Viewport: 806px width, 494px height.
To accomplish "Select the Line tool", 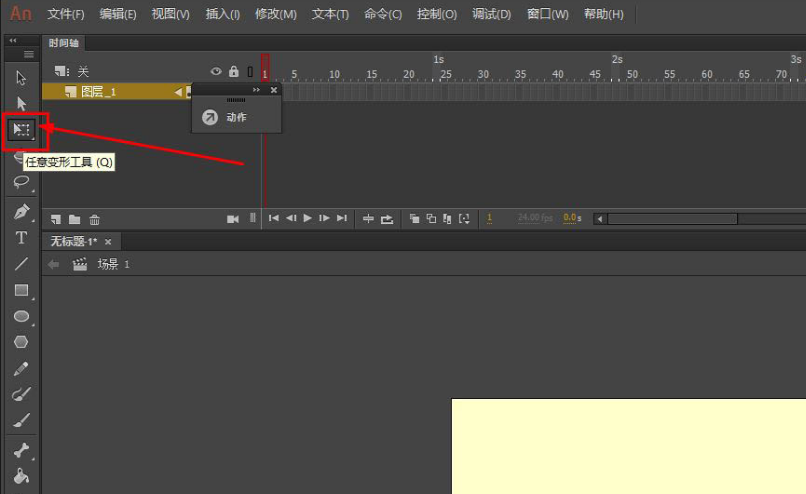I will click(21, 264).
